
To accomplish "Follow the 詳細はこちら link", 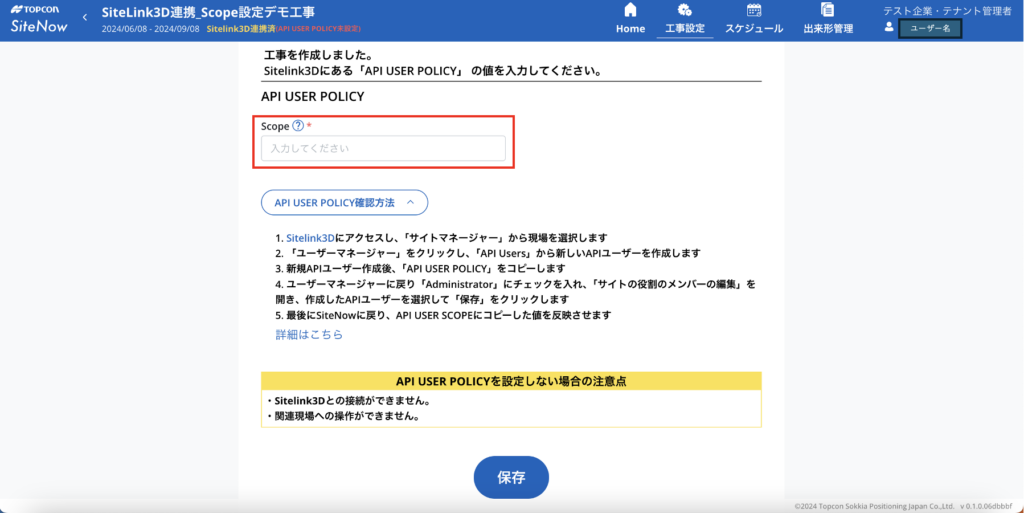I will point(309,335).
